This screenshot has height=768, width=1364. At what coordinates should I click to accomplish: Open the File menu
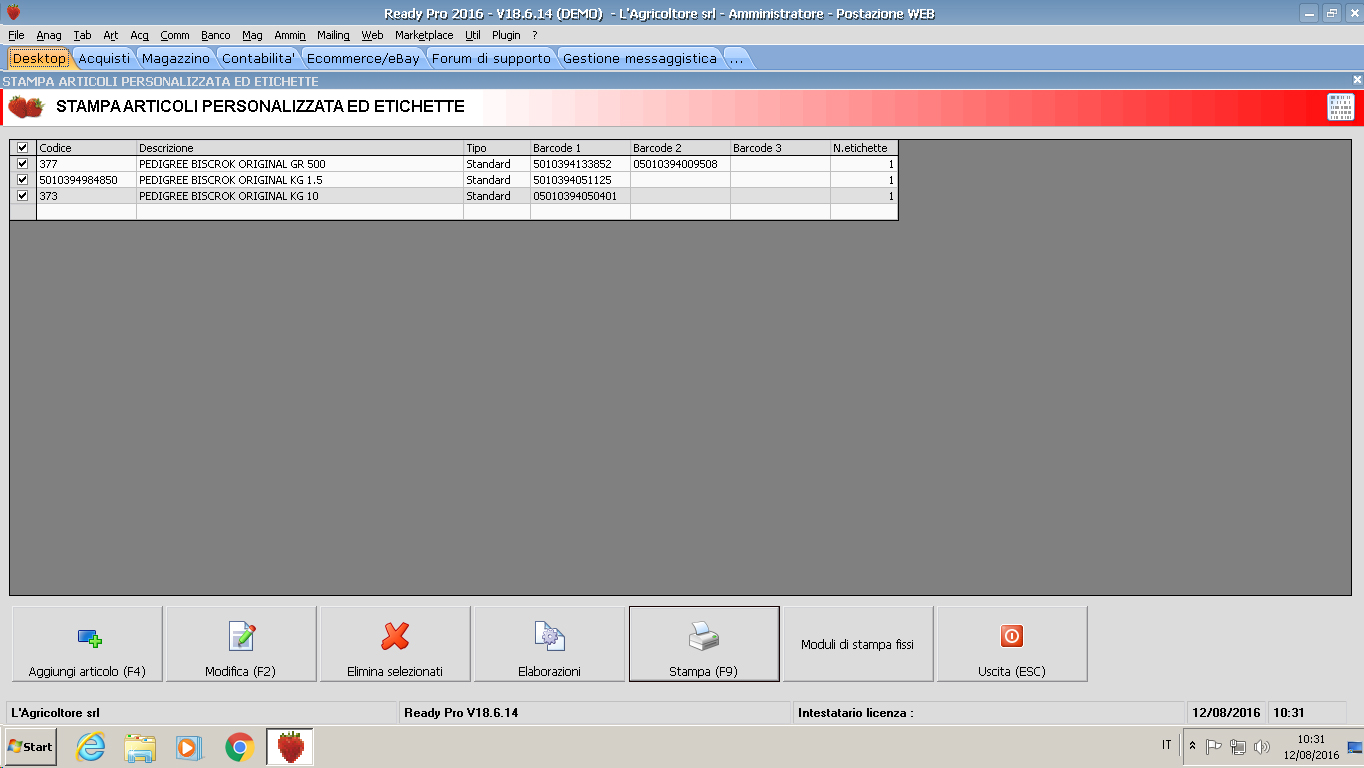point(16,35)
